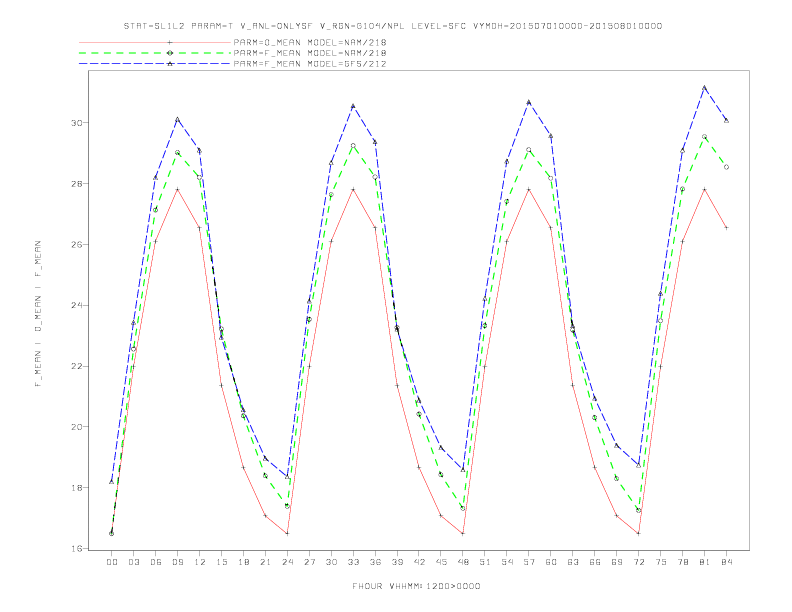The image size is (792, 612).
Task: Click blue GFS triangle marker at hour 09 peak
Action: [177, 120]
